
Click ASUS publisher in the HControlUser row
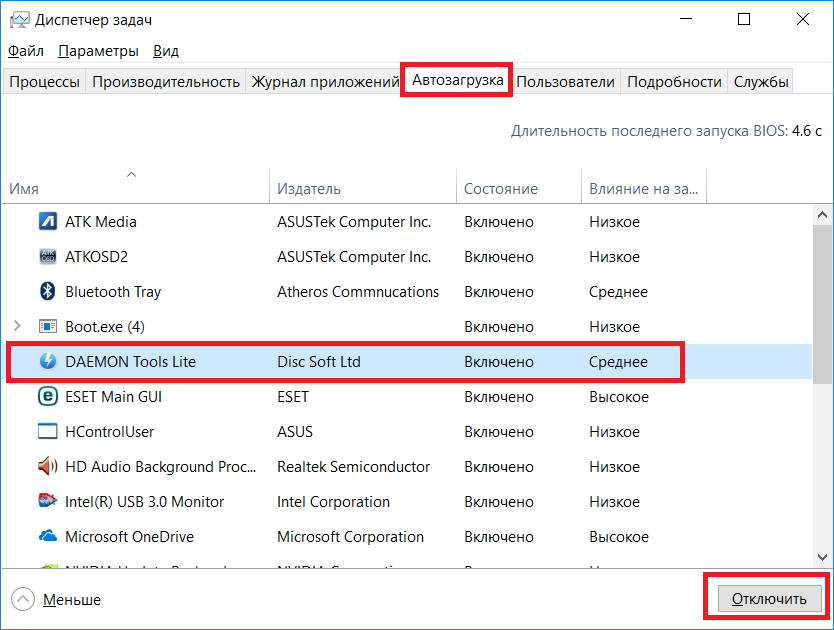pyautogui.click(x=295, y=432)
